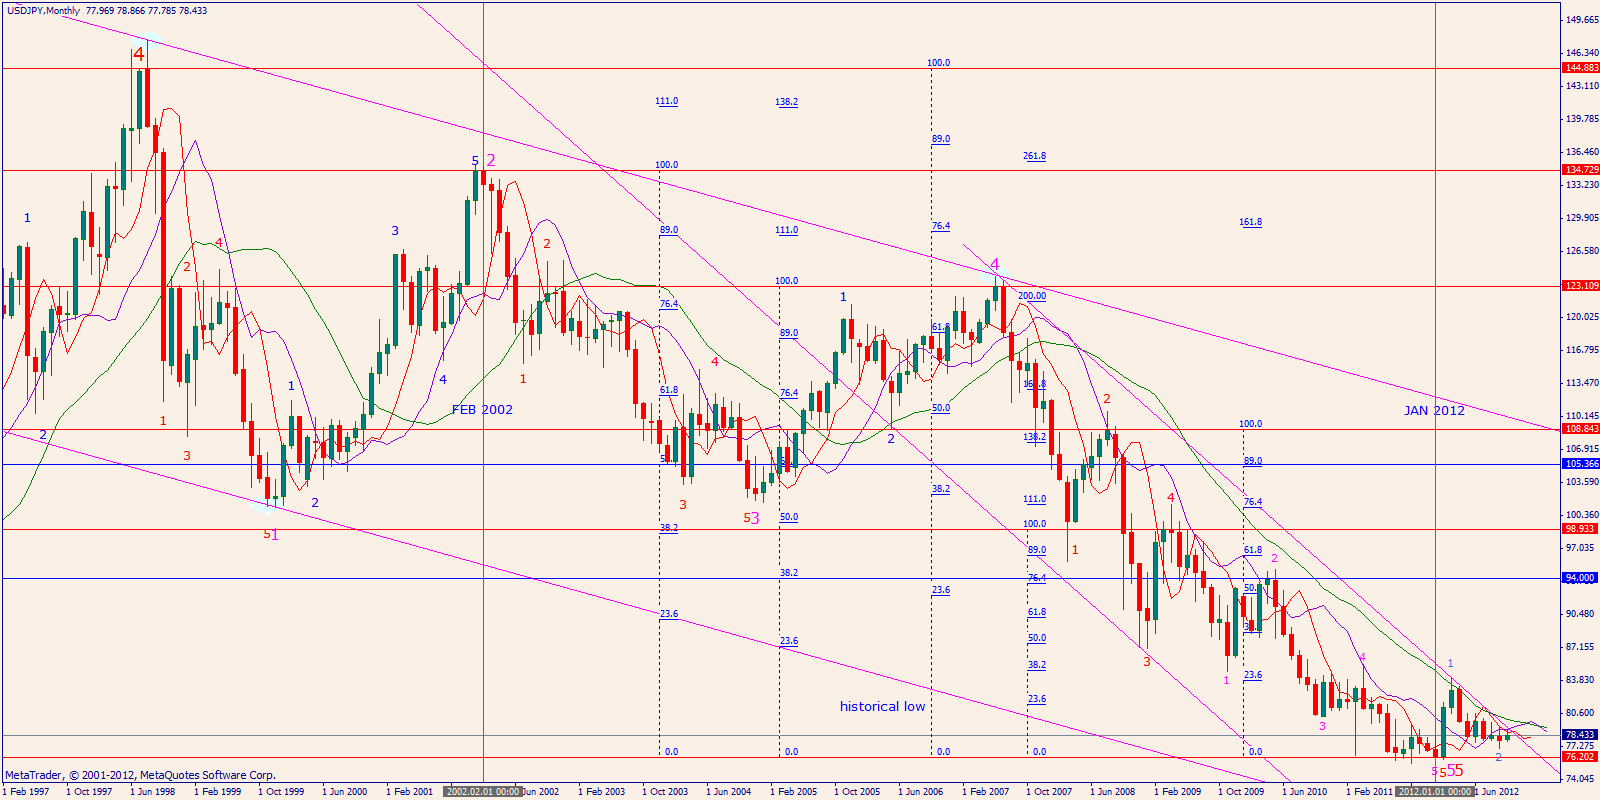The image size is (1600, 800).
Task: Click the 1 Jun 2006 date label
Action: click(922, 791)
